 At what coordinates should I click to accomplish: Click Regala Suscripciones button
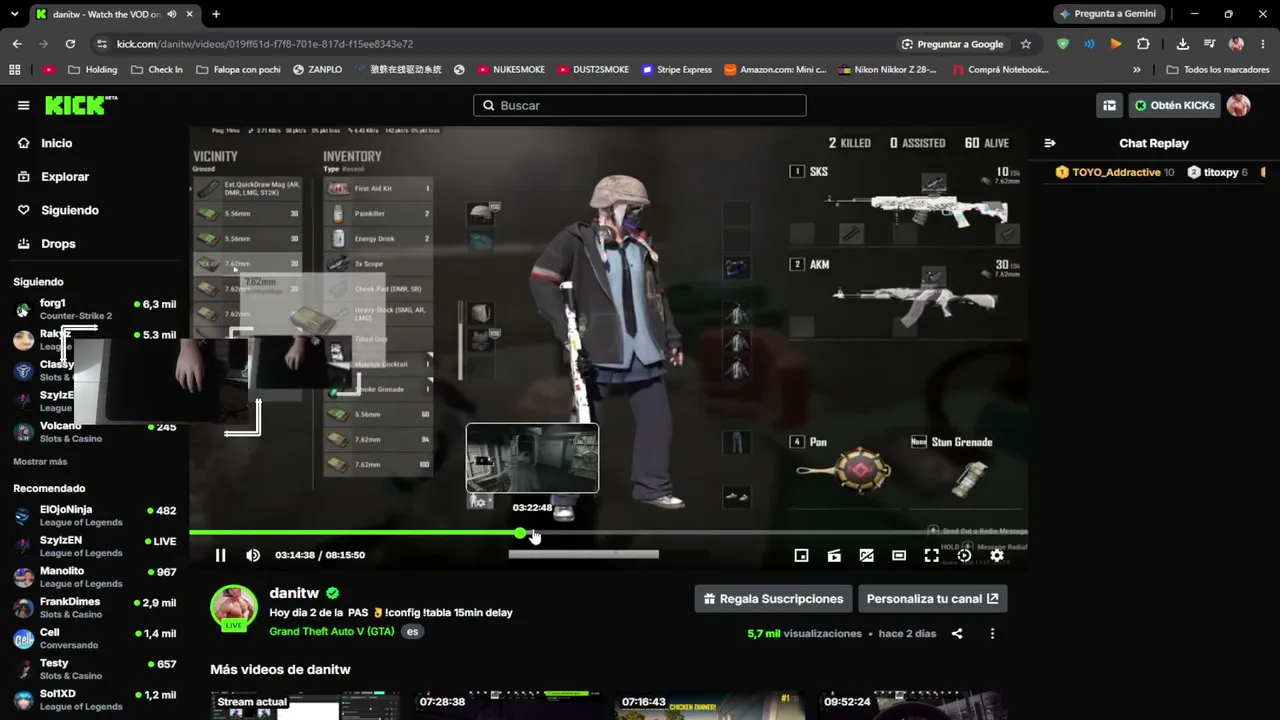pos(774,599)
